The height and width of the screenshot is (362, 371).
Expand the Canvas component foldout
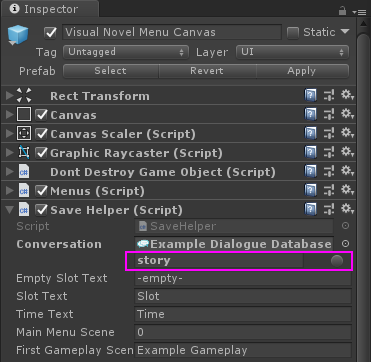9,115
